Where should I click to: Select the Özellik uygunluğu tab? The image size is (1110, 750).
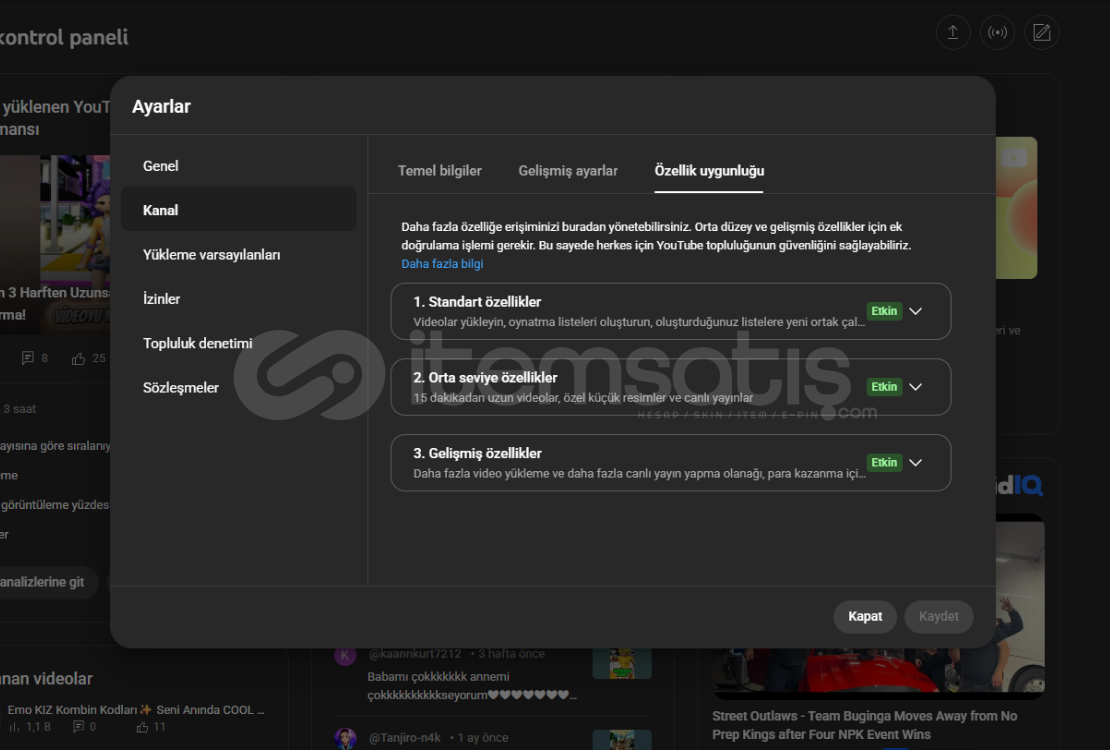tap(709, 171)
